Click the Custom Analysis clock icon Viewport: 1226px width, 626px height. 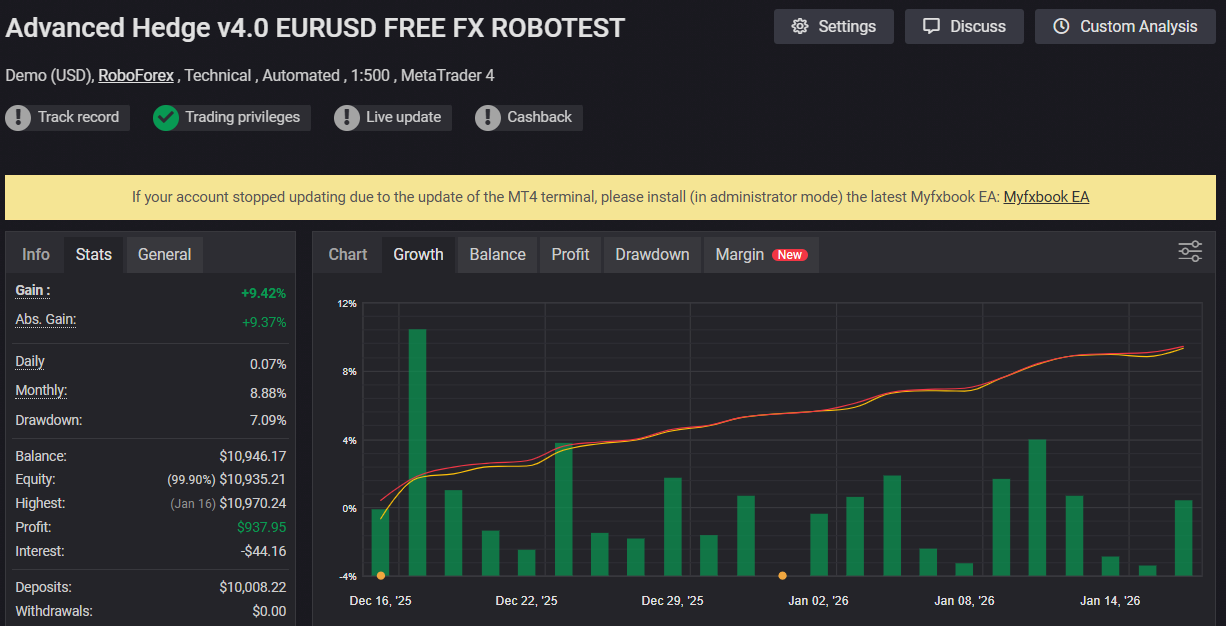coord(1061,27)
